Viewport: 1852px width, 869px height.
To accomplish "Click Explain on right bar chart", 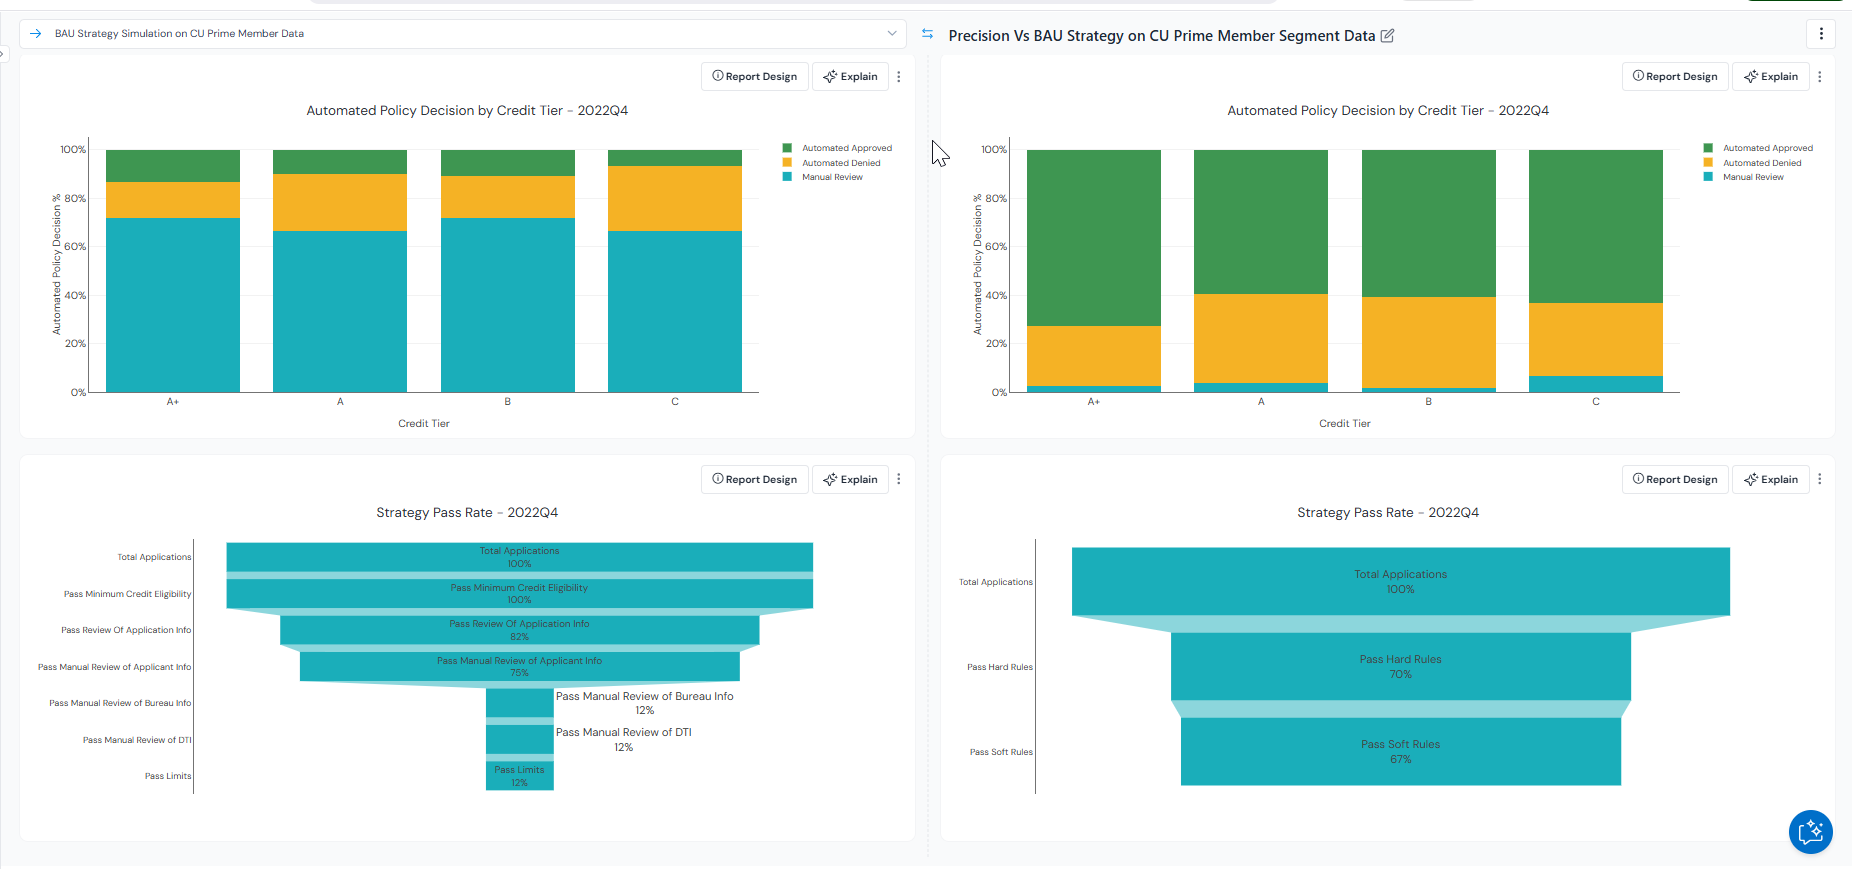I will pos(1771,77).
